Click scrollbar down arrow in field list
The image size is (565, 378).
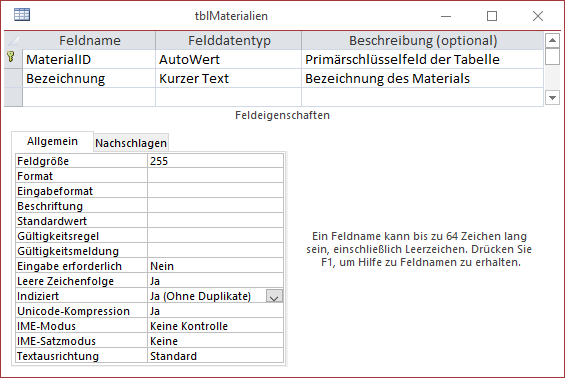[x=552, y=97]
